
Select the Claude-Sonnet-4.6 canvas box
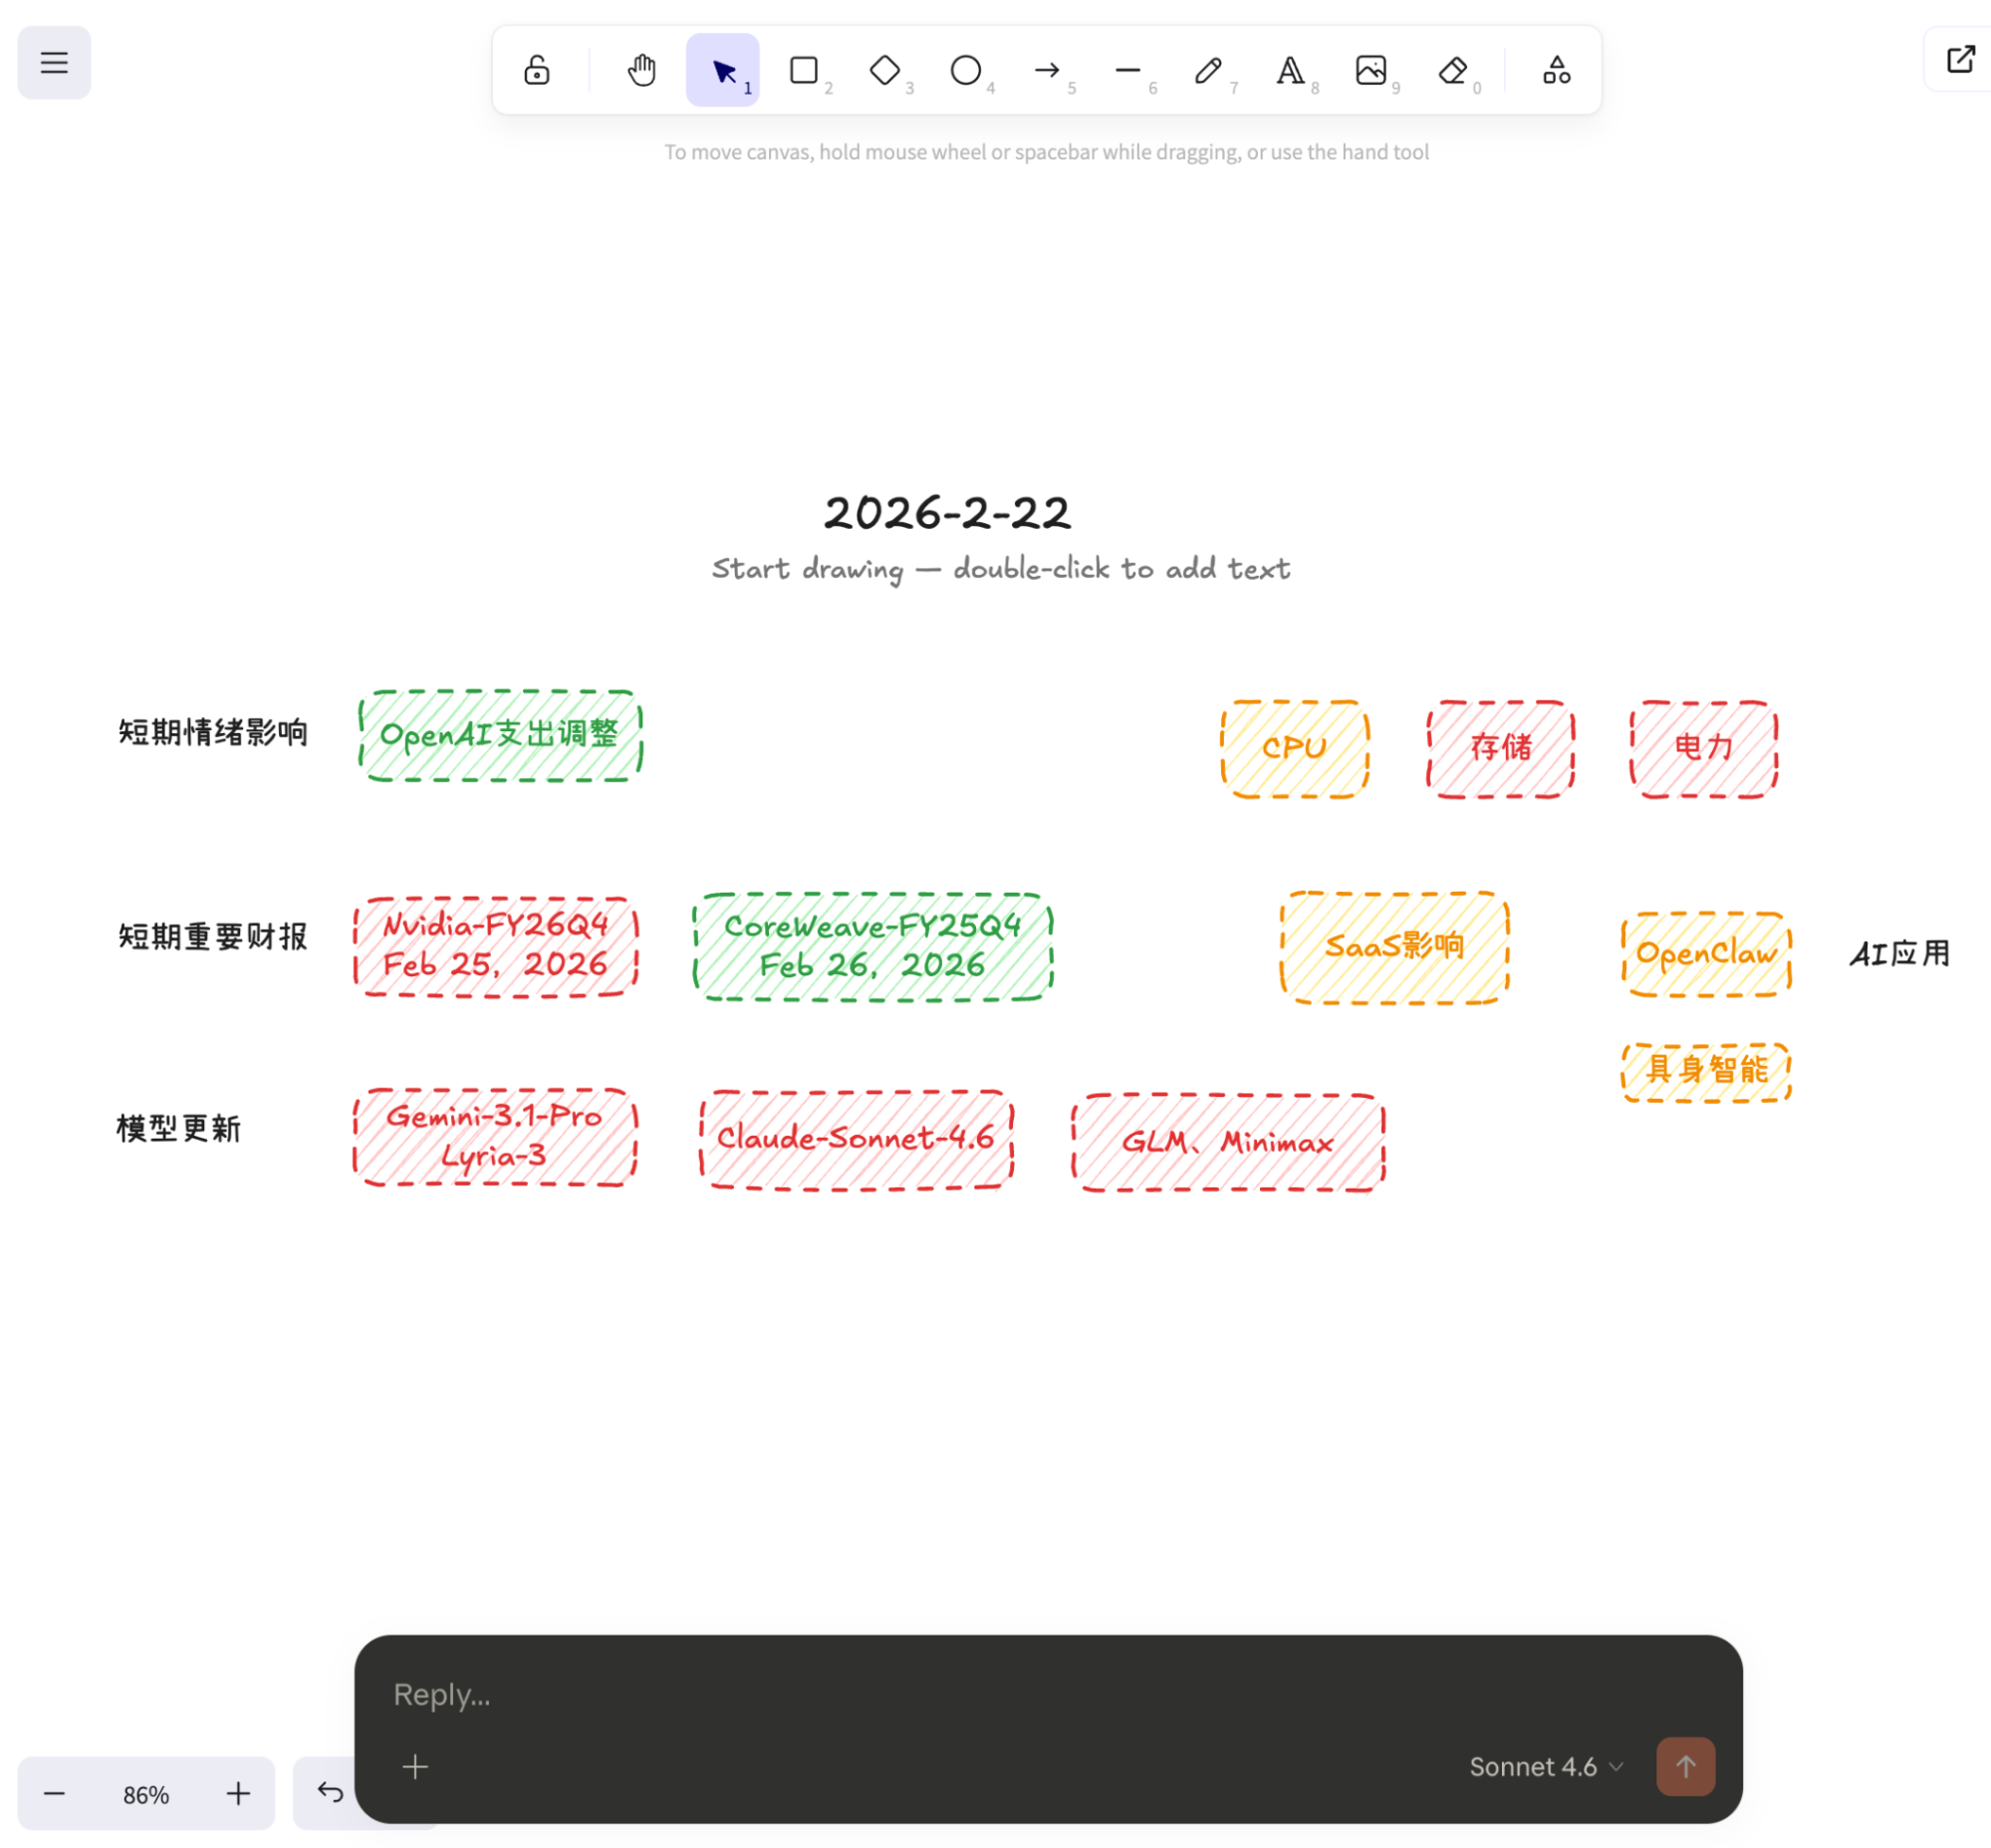[x=856, y=1139]
